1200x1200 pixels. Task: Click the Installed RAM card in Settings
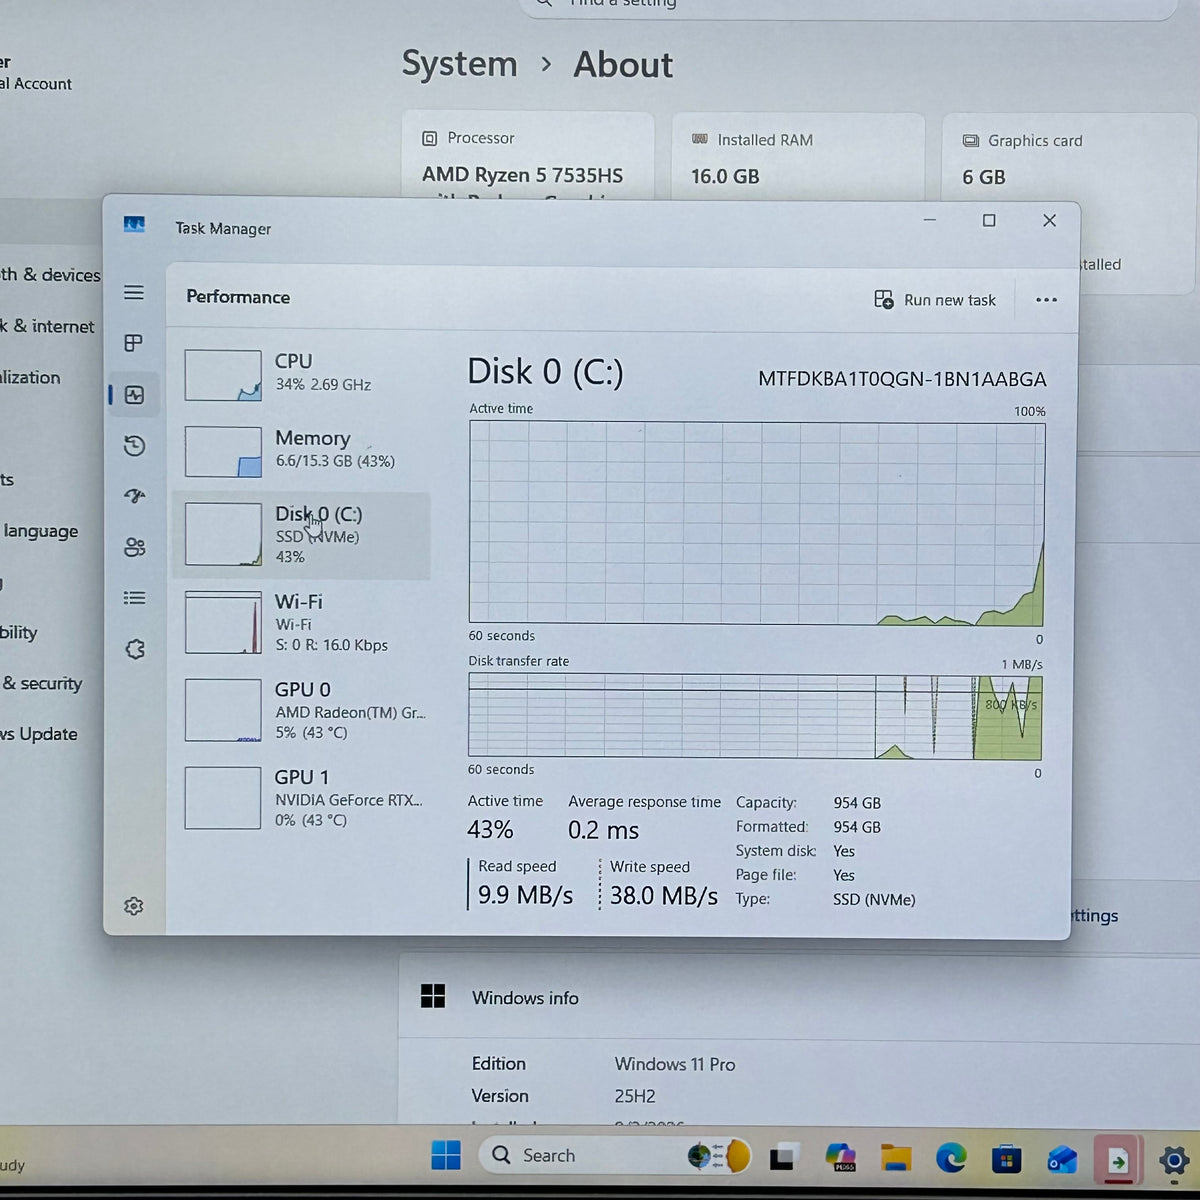click(x=797, y=158)
